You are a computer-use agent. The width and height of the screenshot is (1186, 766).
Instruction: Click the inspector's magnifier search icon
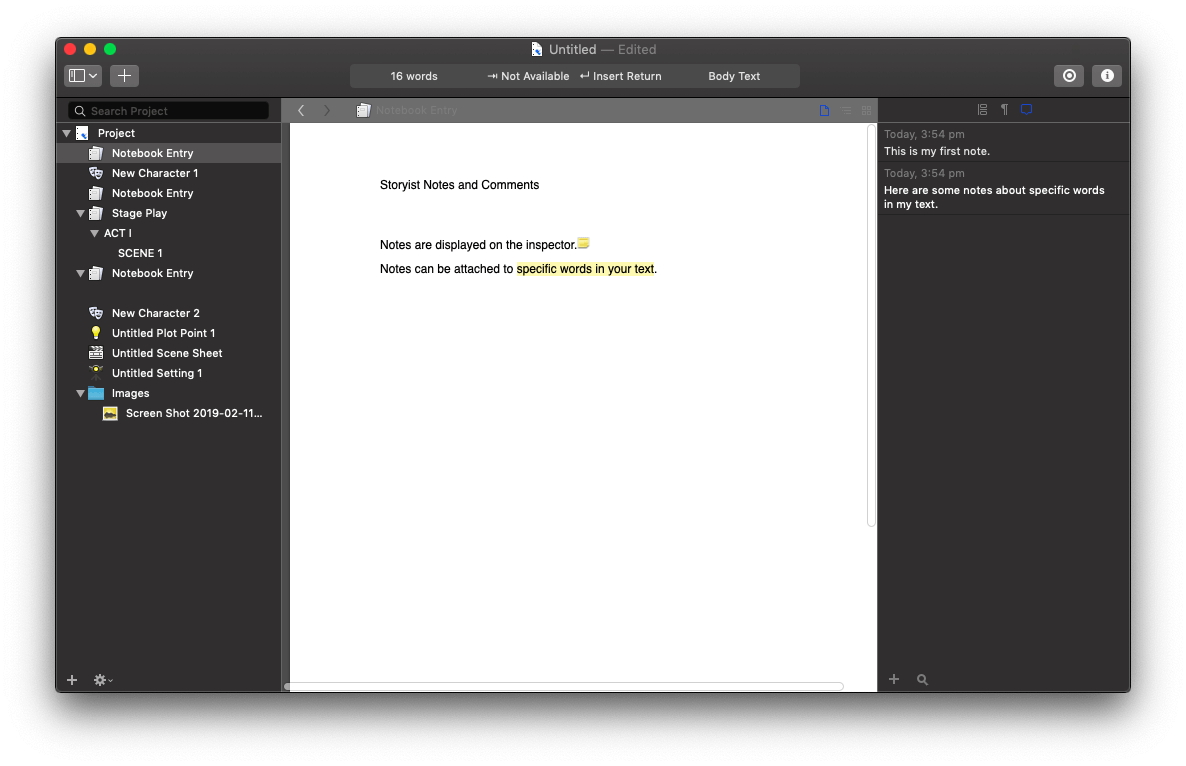(x=922, y=679)
